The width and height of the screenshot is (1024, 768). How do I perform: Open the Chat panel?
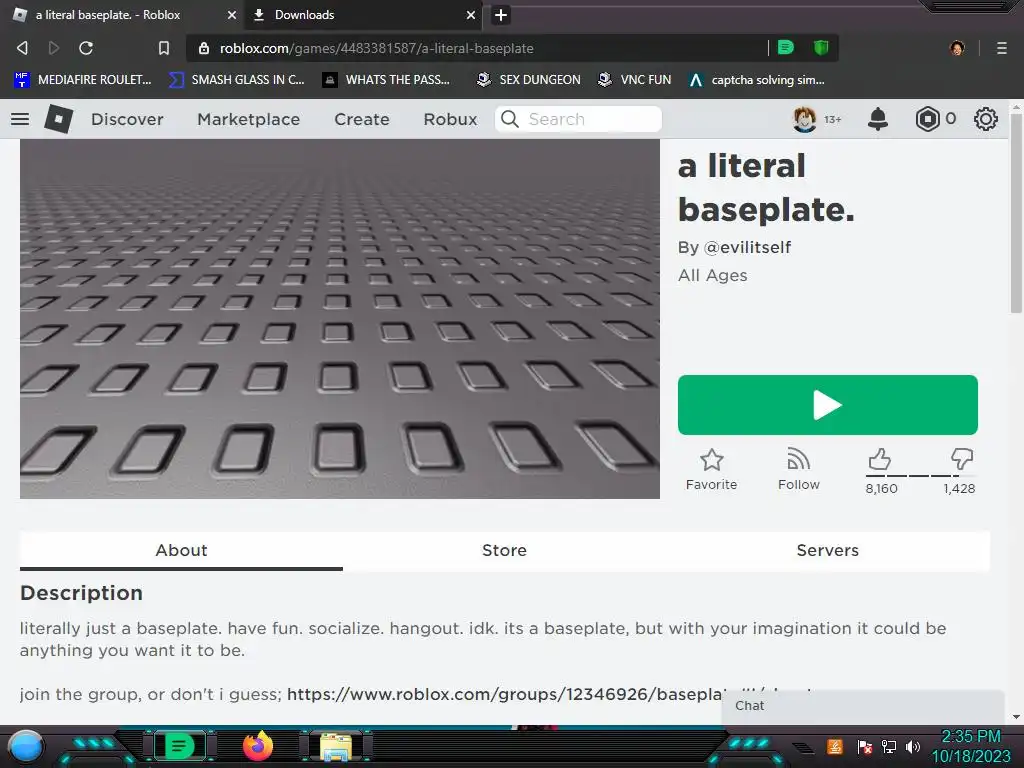click(862, 706)
